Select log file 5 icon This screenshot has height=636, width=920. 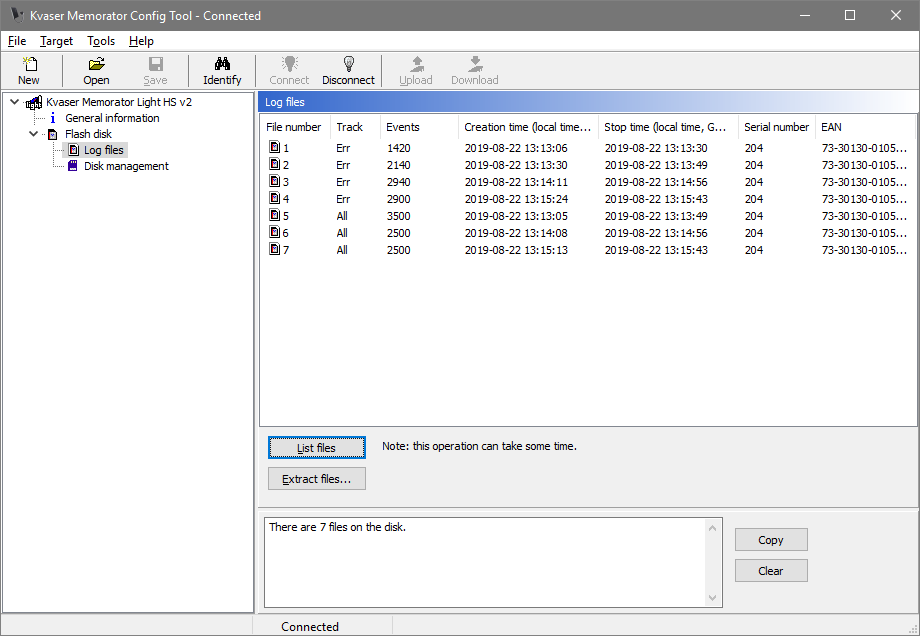pyautogui.click(x=274, y=215)
